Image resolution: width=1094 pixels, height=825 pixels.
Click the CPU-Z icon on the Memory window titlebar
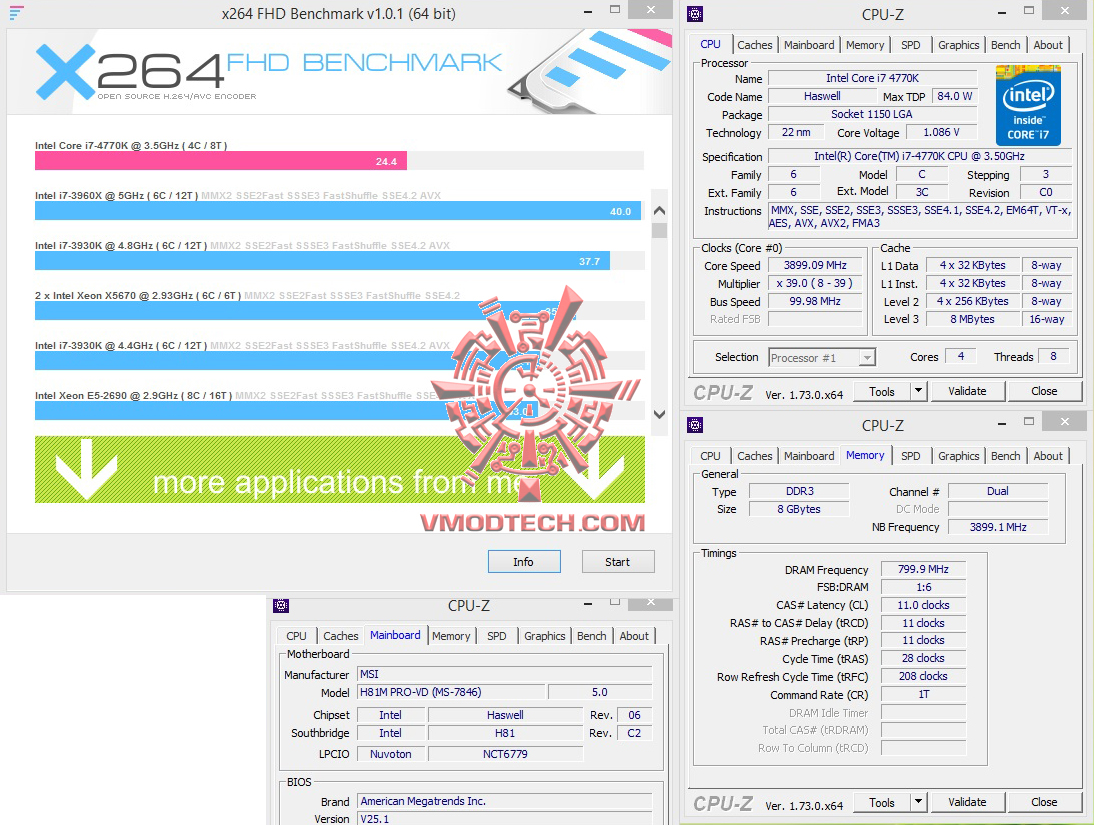coord(694,425)
